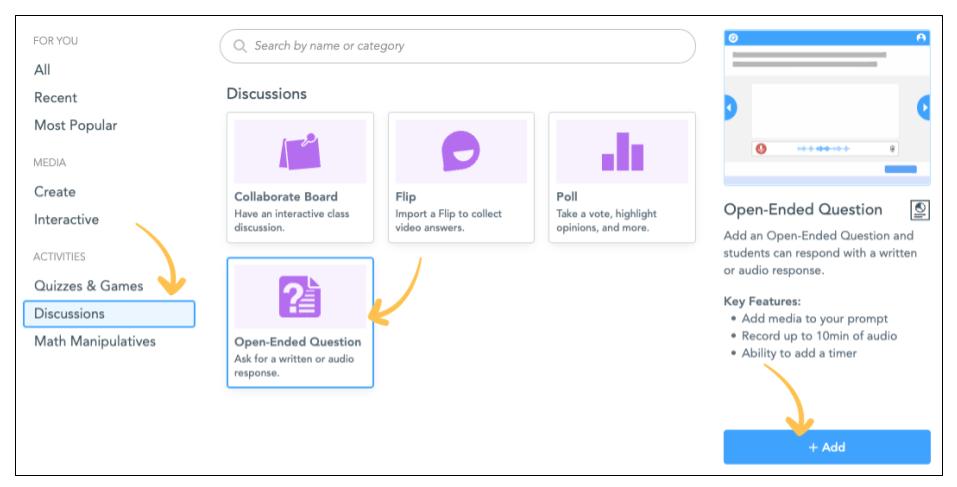Screen dimensions: 957x487
Task: Click the Flip smiley speech bubble icon
Action: click(460, 151)
